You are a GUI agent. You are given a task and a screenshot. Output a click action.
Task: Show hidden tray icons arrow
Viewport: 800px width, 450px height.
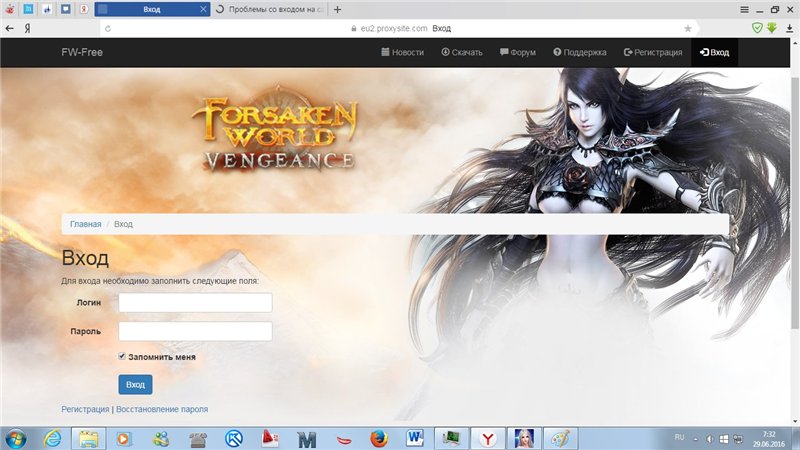click(x=695, y=439)
